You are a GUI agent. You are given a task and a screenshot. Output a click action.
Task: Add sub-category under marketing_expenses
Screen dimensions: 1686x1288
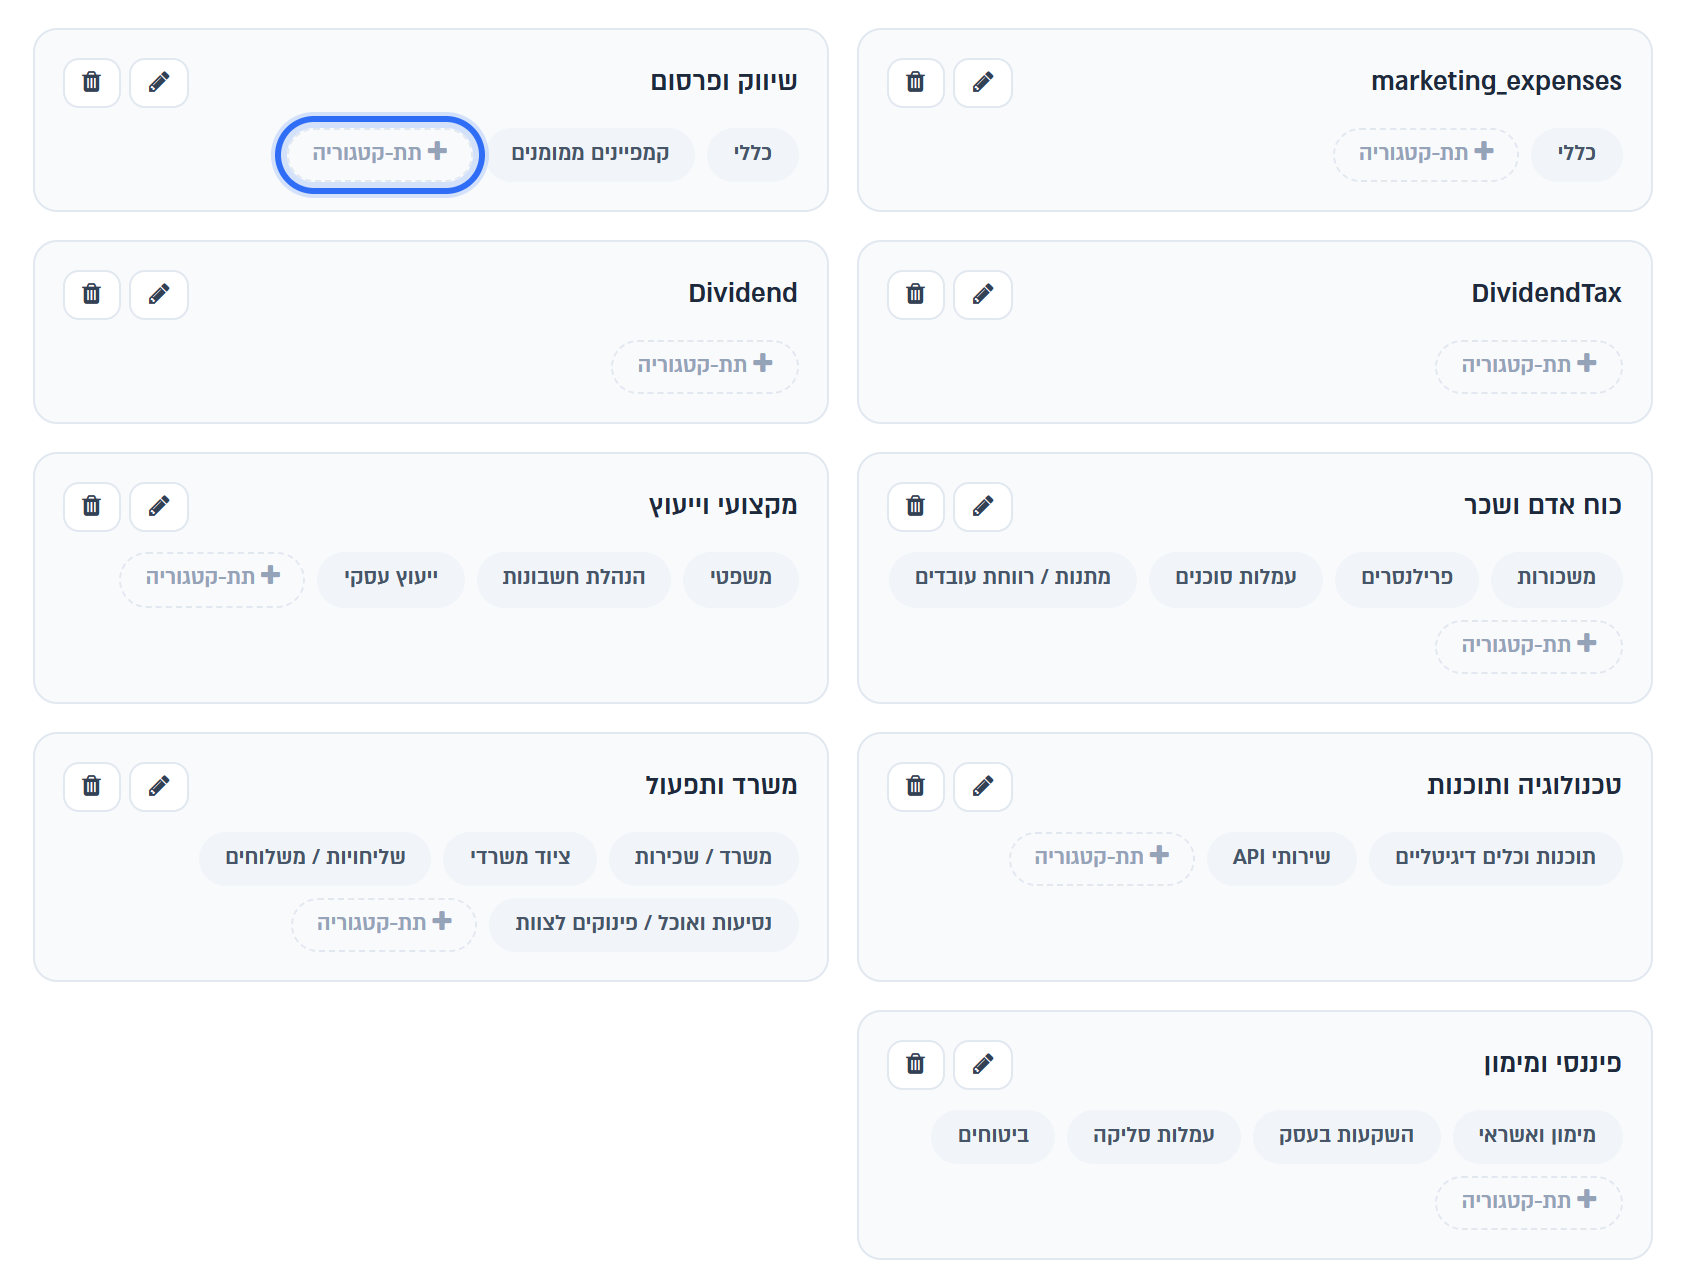tap(1426, 154)
